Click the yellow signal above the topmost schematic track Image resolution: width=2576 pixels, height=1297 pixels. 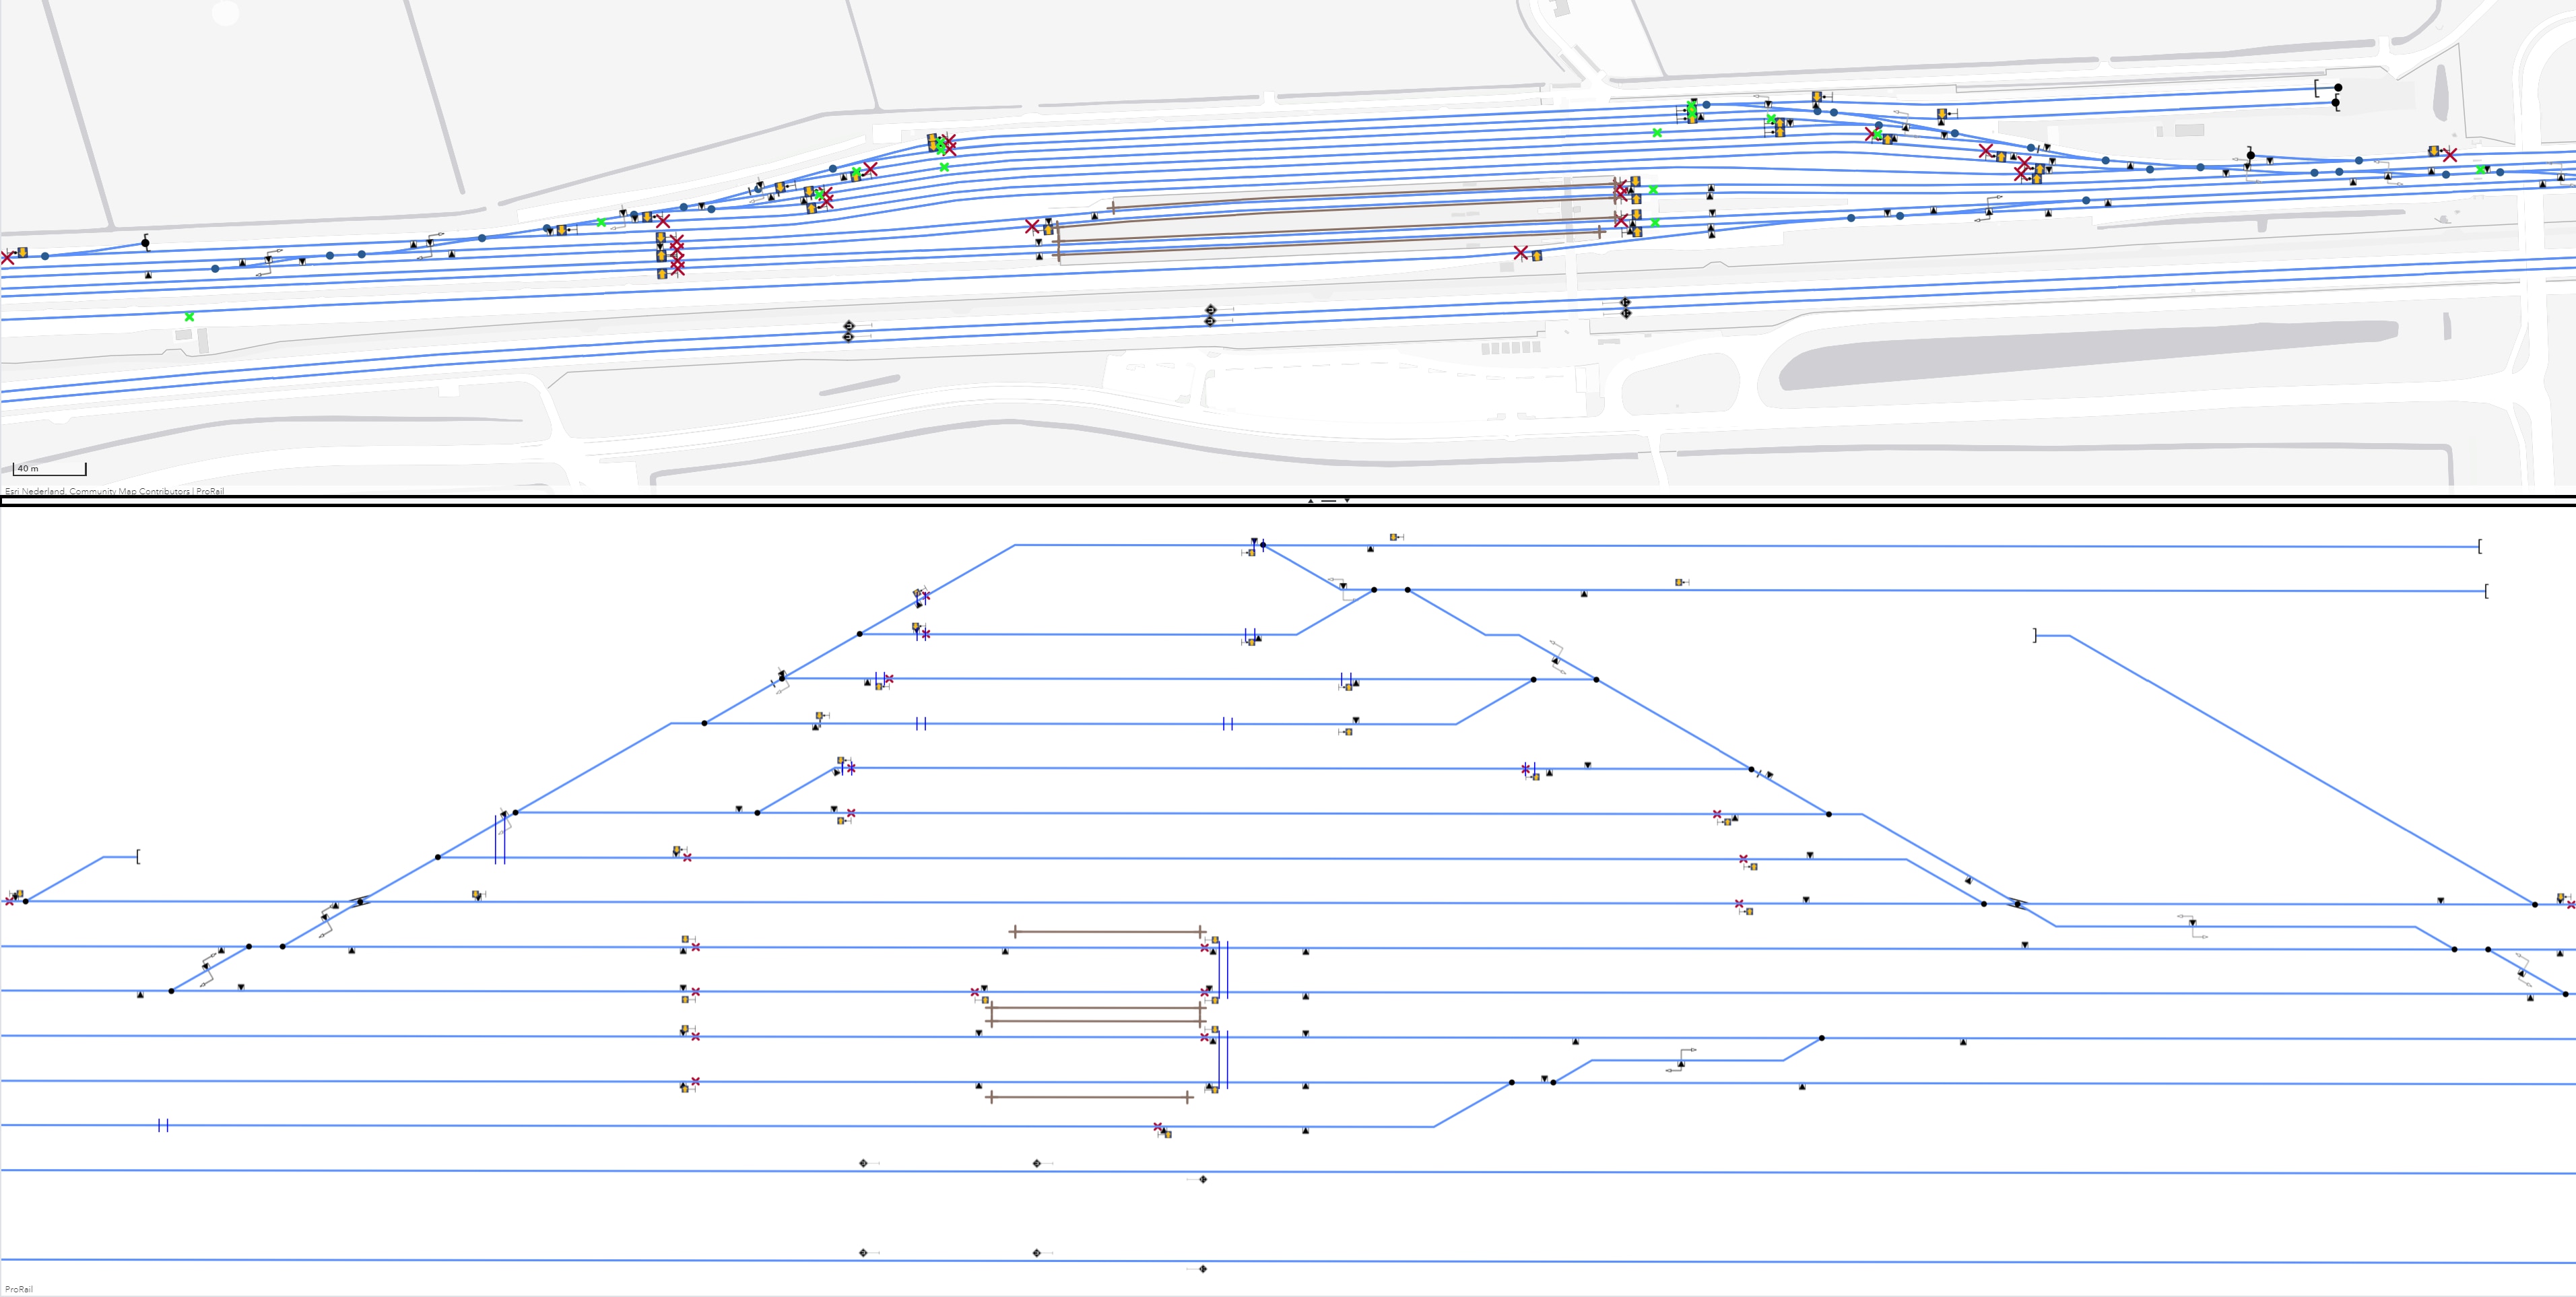(x=1394, y=537)
